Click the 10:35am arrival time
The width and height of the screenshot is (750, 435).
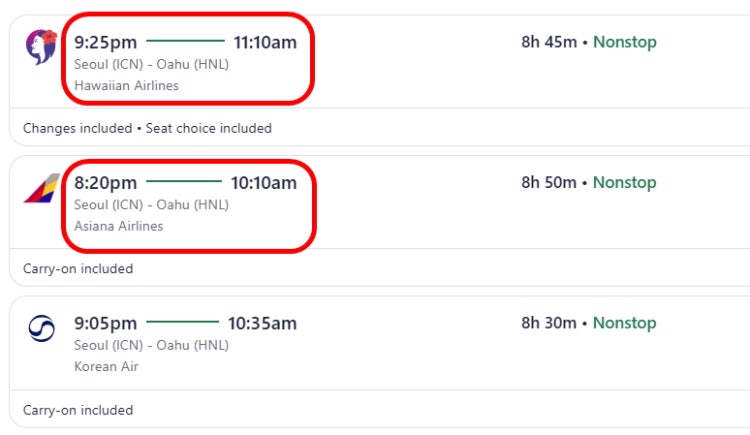(262, 323)
